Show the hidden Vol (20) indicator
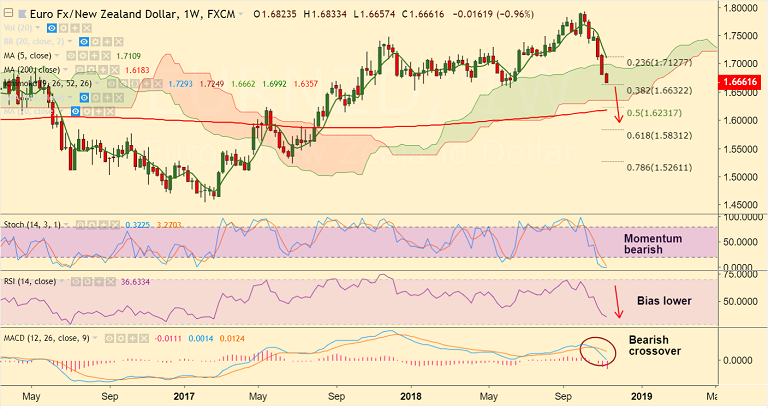The width and height of the screenshot is (768, 409). click(52, 28)
